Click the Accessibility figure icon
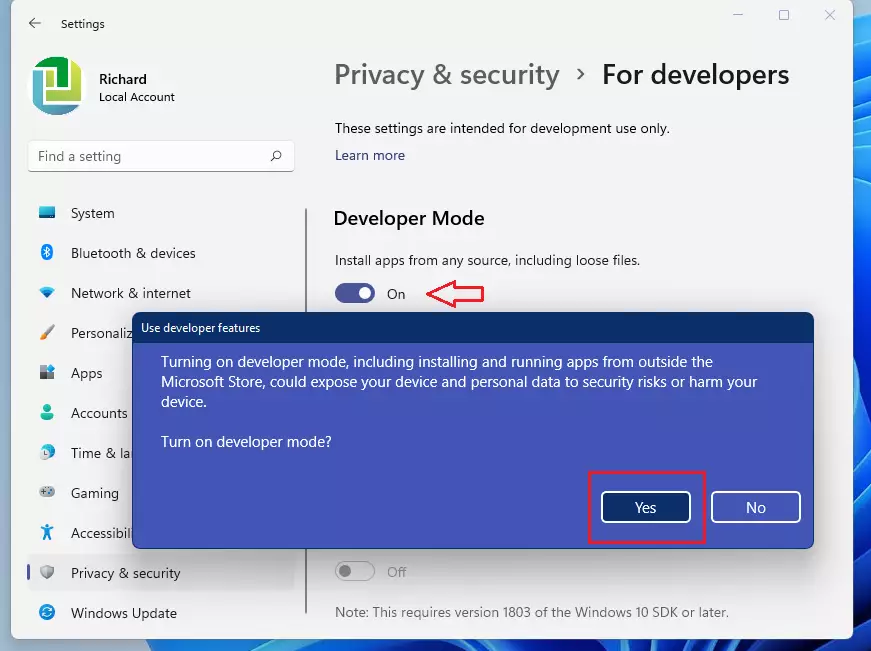This screenshot has width=871, height=651. [x=47, y=532]
